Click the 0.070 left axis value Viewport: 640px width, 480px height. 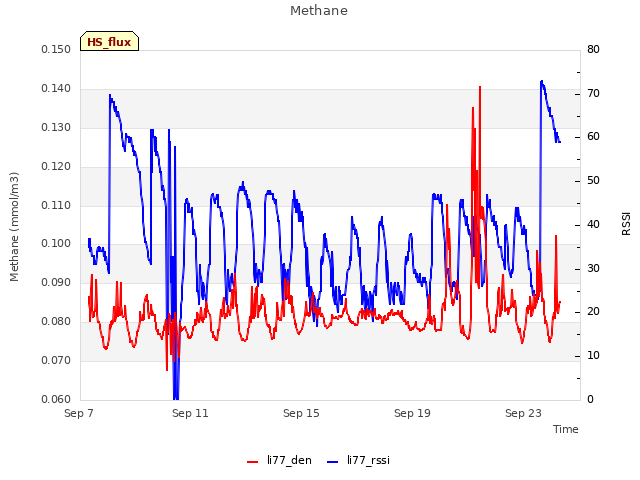(x=56, y=360)
